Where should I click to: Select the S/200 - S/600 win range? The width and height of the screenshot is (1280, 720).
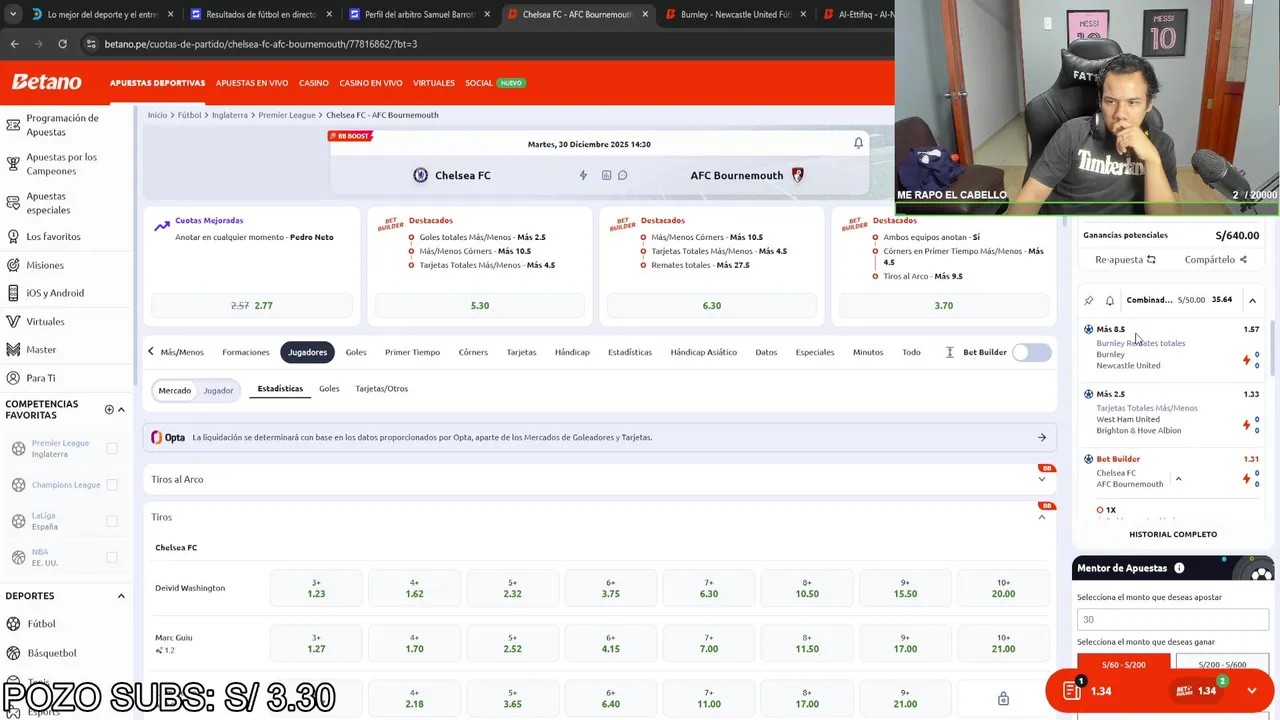point(1222,665)
